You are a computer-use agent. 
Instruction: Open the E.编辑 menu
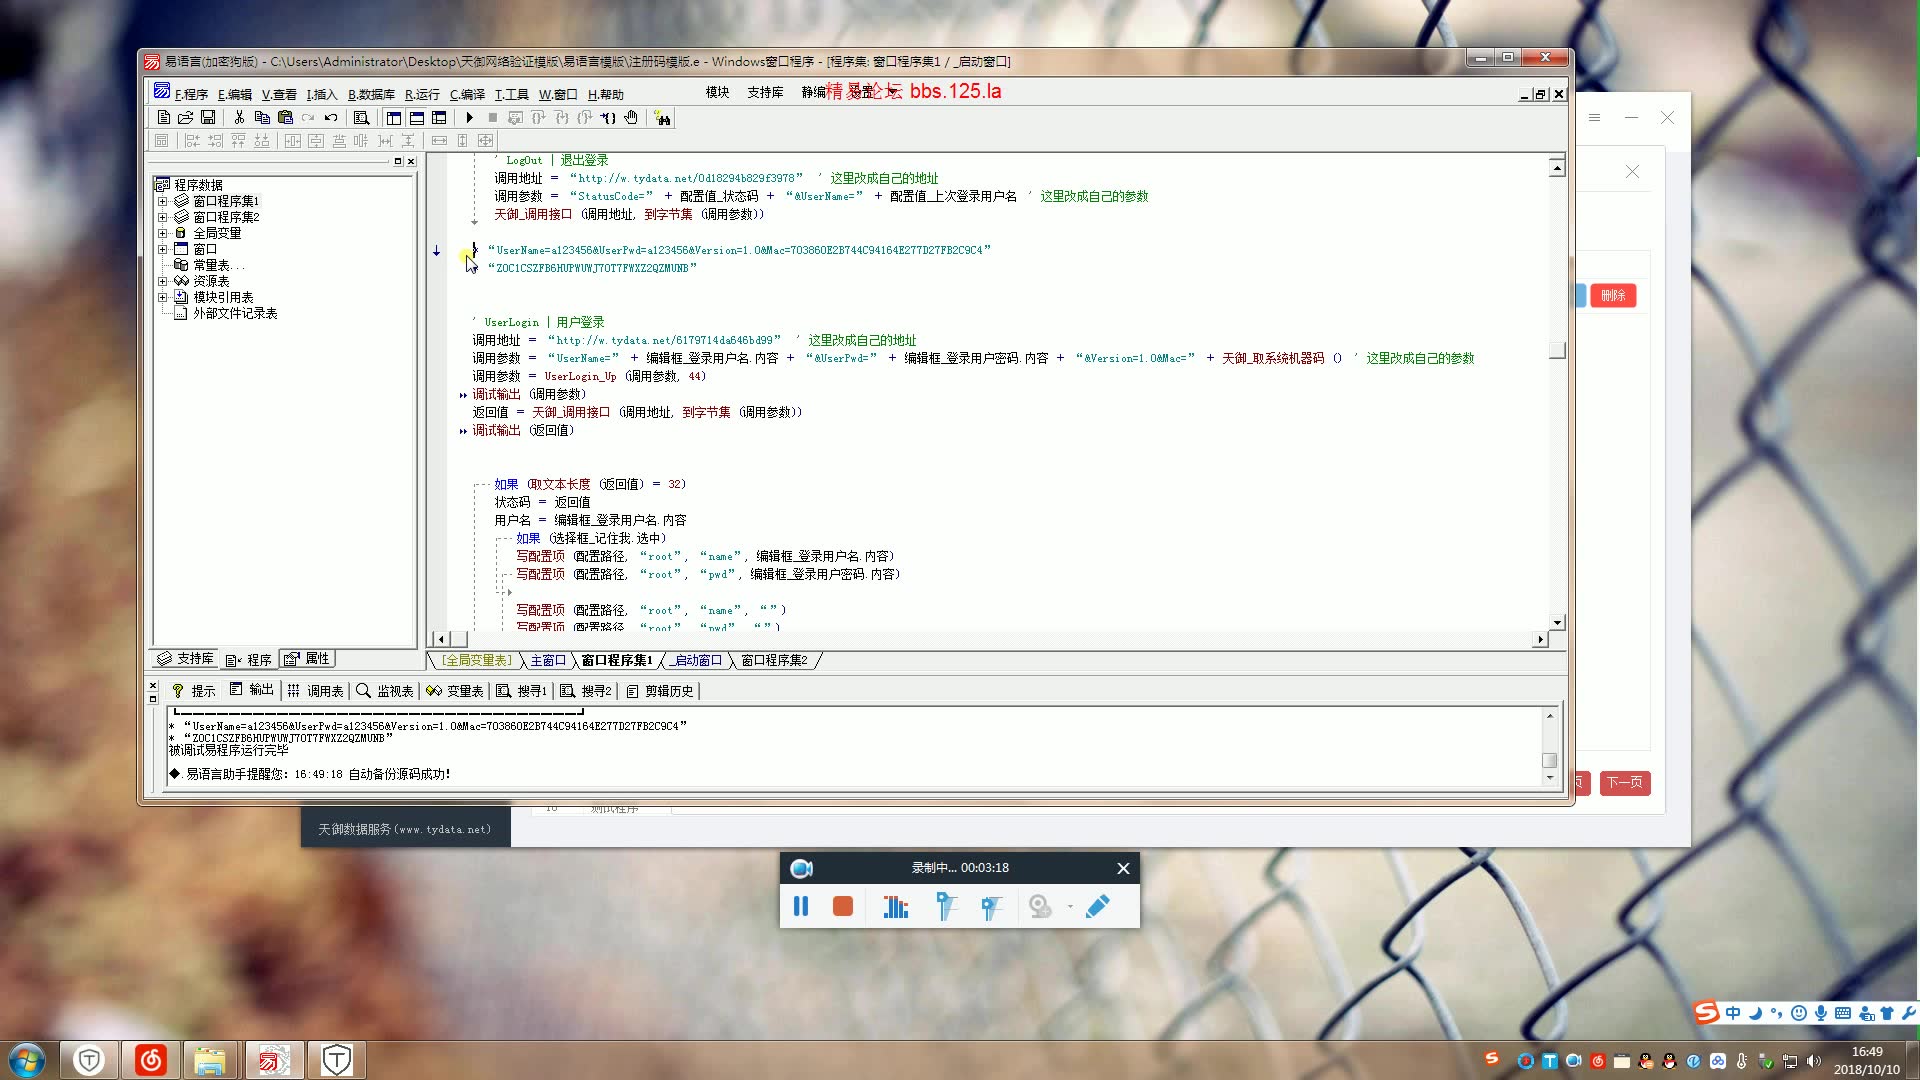pyautogui.click(x=235, y=94)
